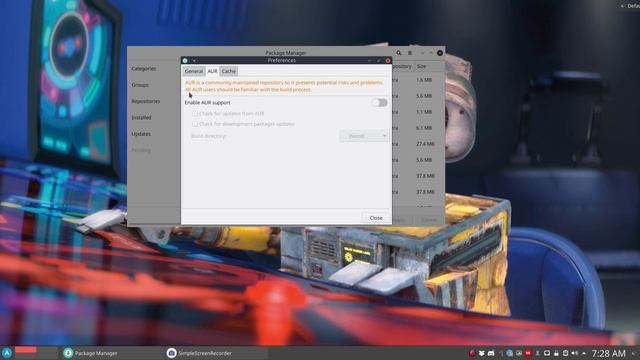The height and width of the screenshot is (360, 640).
Task: Select Updates in Package Manager sidebar
Action: 141,134
